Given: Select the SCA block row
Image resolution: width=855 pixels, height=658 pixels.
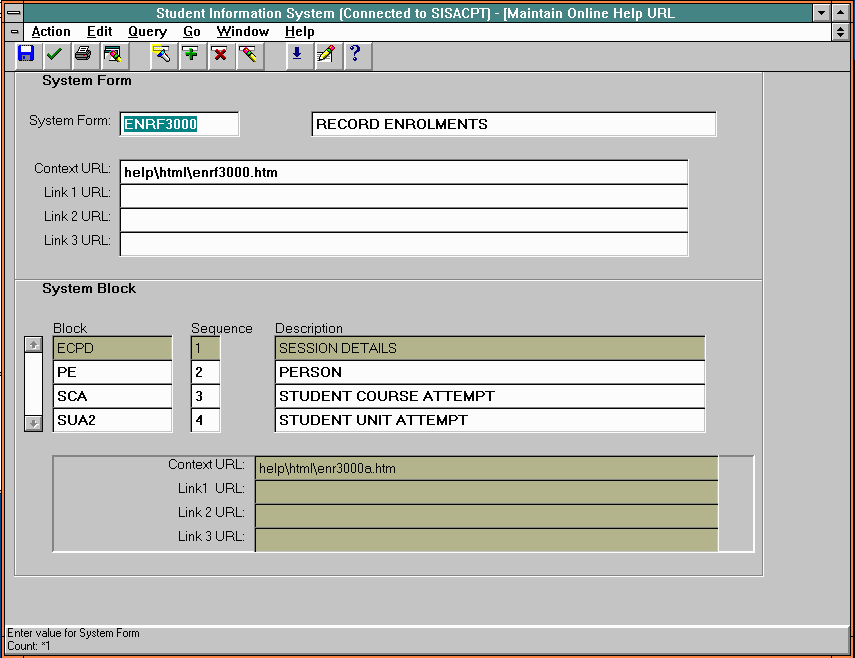Looking at the screenshot, I should click(x=112, y=396).
